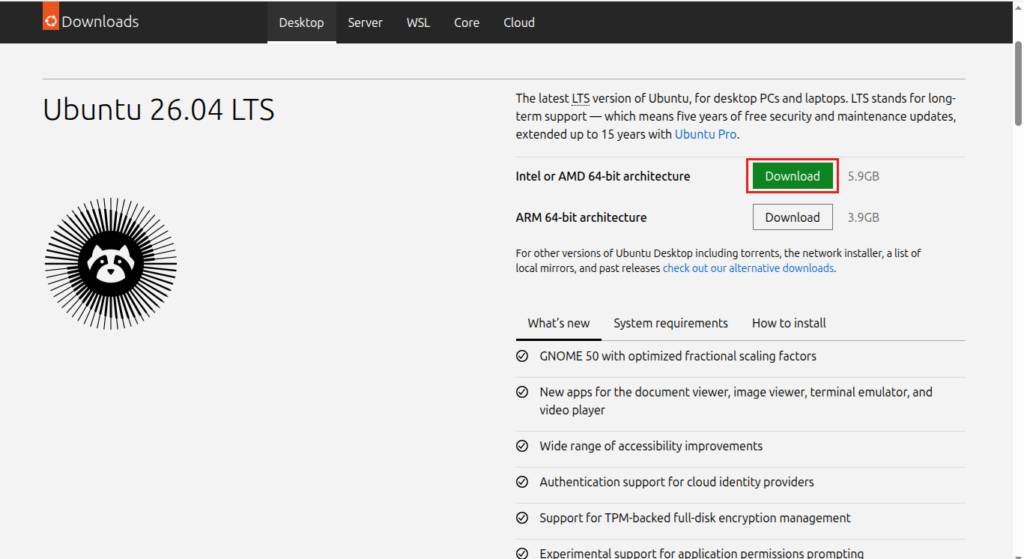Click the raccoon mascot artwork
Viewport: 1024px width, 559px height.
pos(111,264)
